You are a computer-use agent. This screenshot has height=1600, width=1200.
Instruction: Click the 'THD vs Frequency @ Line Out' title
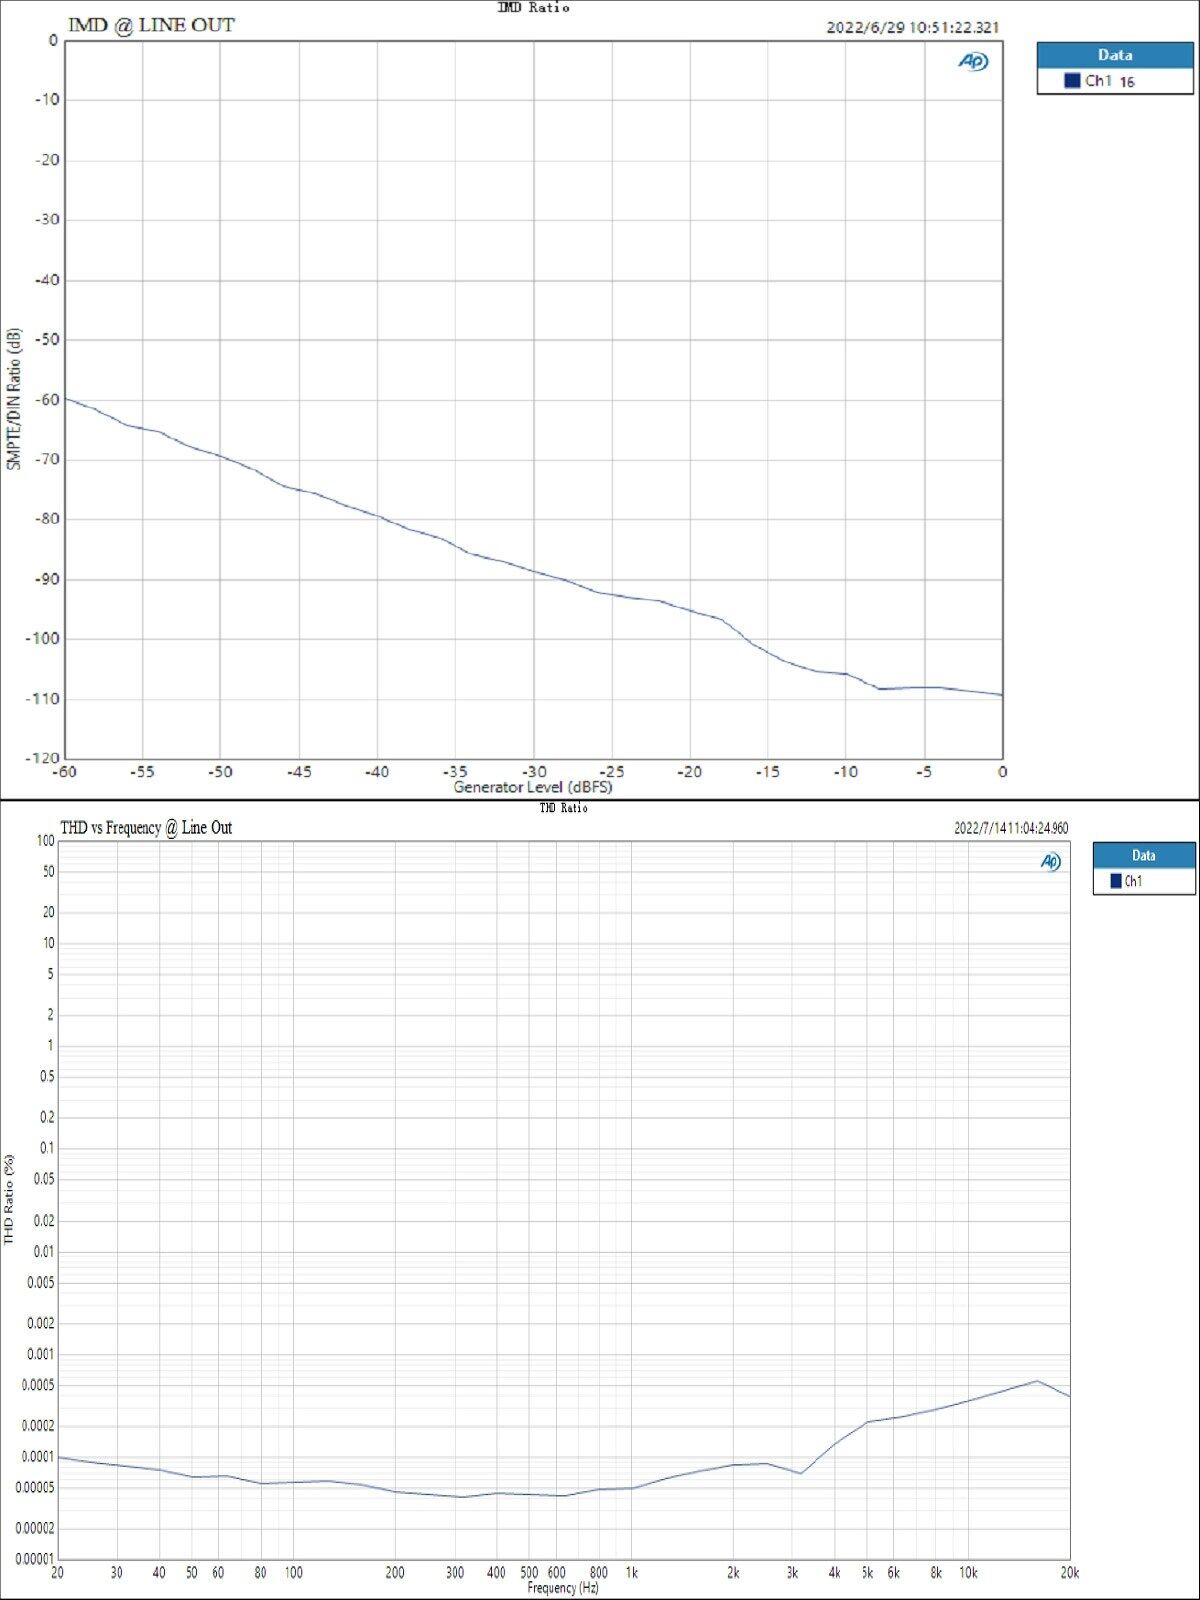146,827
